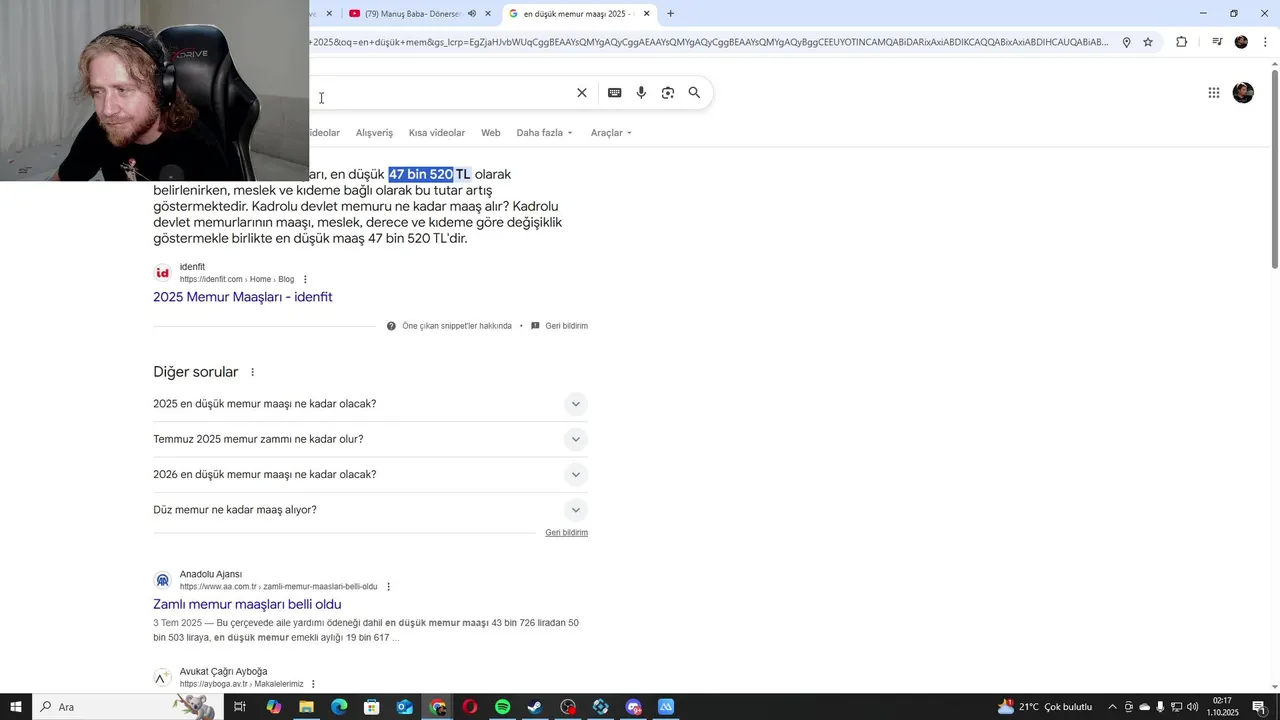Open Windows notification center
1280x720 pixels.
pyautogui.click(x=1259, y=707)
